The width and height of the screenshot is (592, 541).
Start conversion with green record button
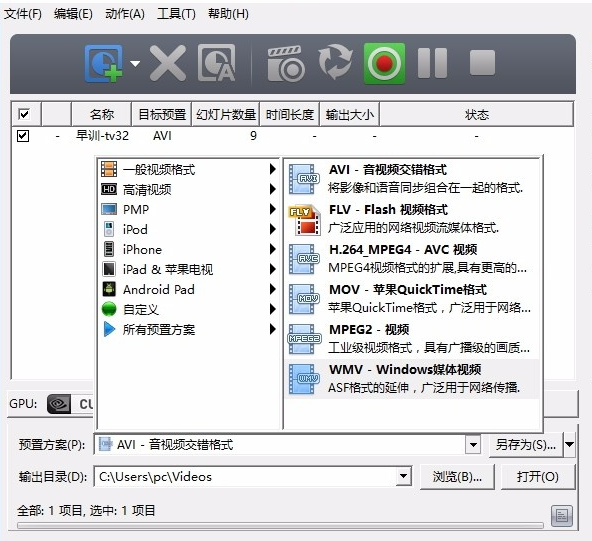point(384,63)
